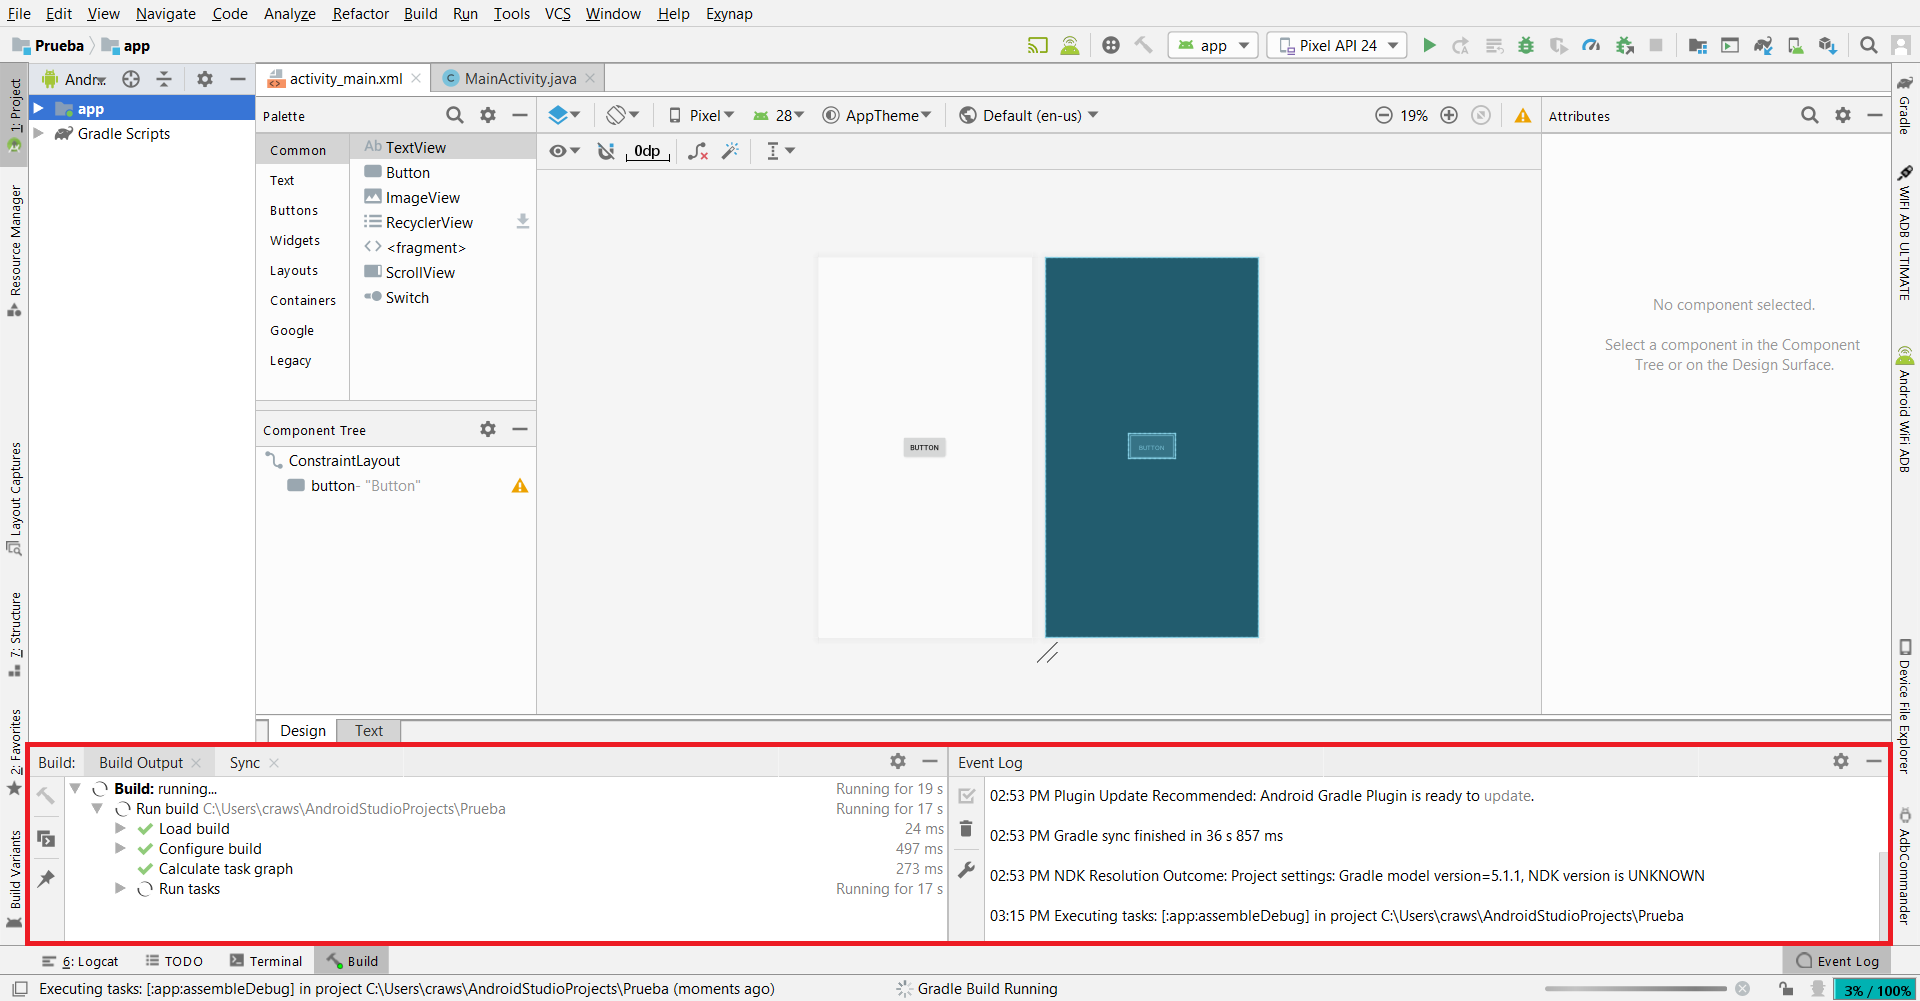The height and width of the screenshot is (1001, 1920).
Task: Clear Event Log with the trash icon
Action: click(x=966, y=829)
